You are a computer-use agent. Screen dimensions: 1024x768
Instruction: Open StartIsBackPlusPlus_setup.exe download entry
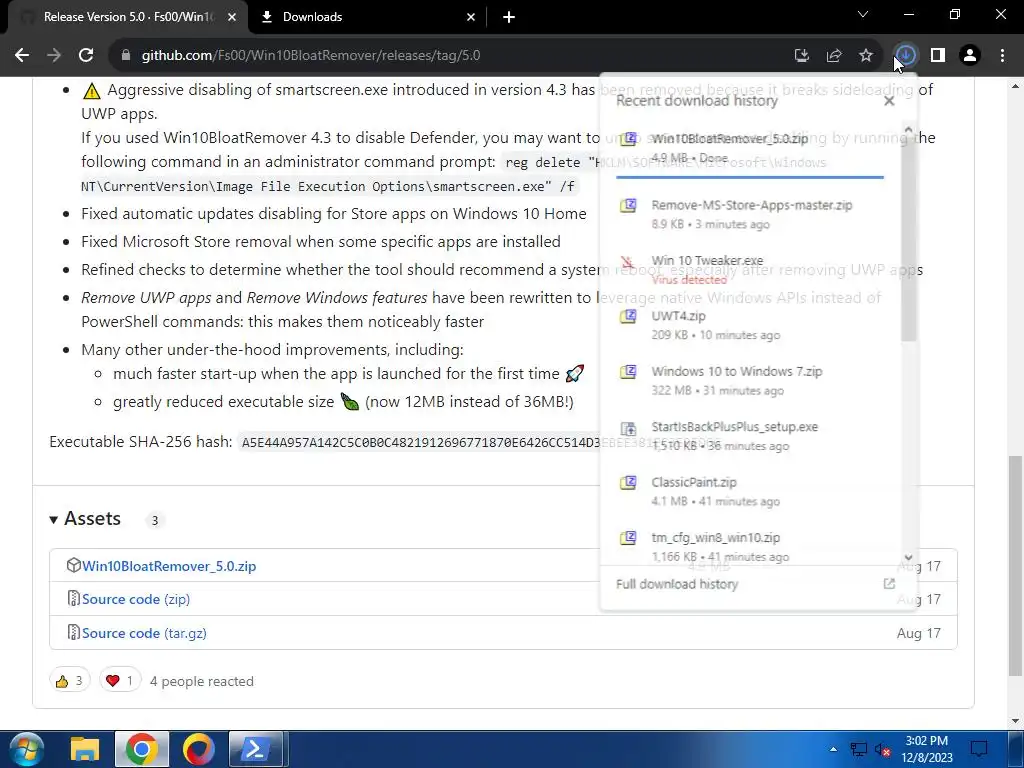750,436
